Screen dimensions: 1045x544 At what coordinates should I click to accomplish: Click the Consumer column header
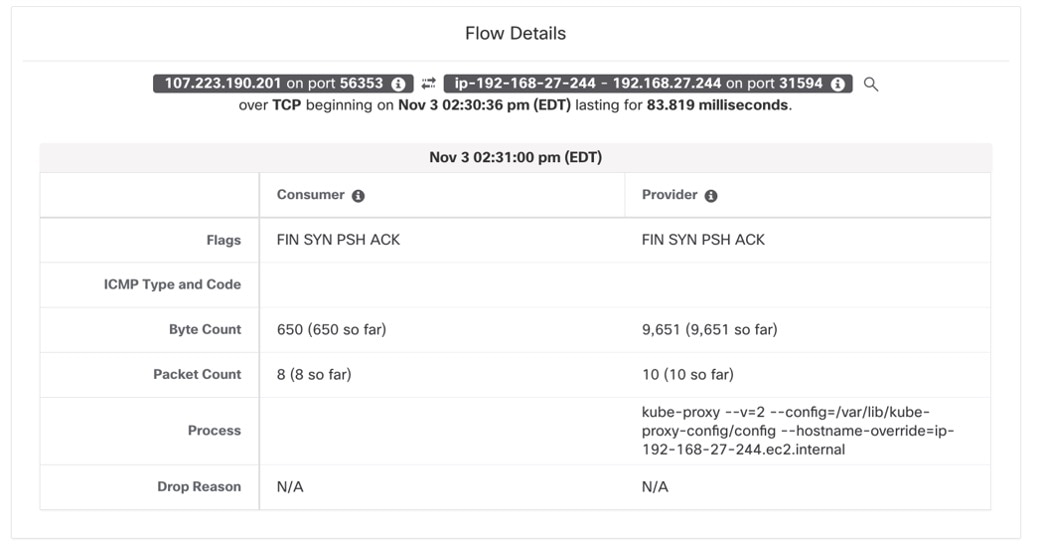click(x=310, y=195)
